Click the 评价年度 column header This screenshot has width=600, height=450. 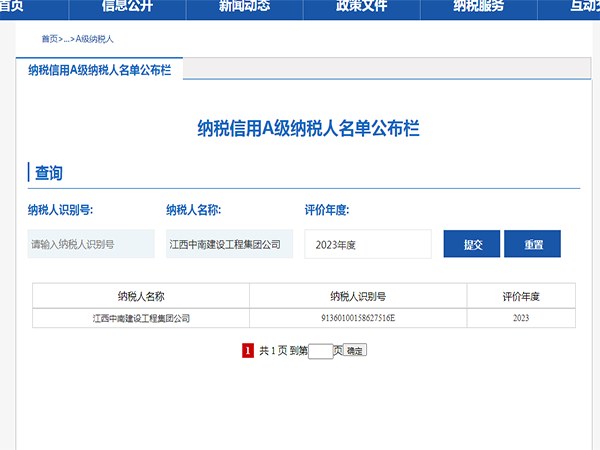coord(521,296)
